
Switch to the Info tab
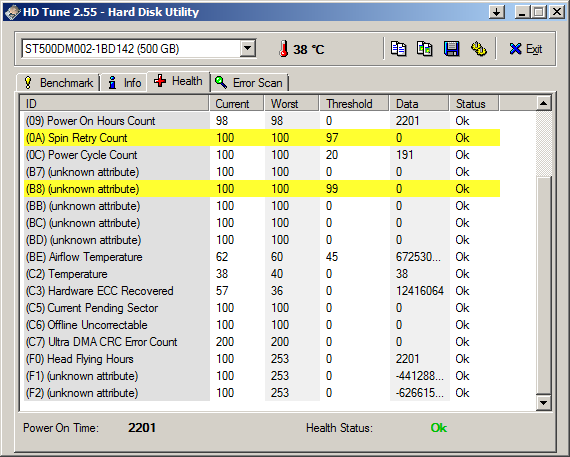(124, 83)
